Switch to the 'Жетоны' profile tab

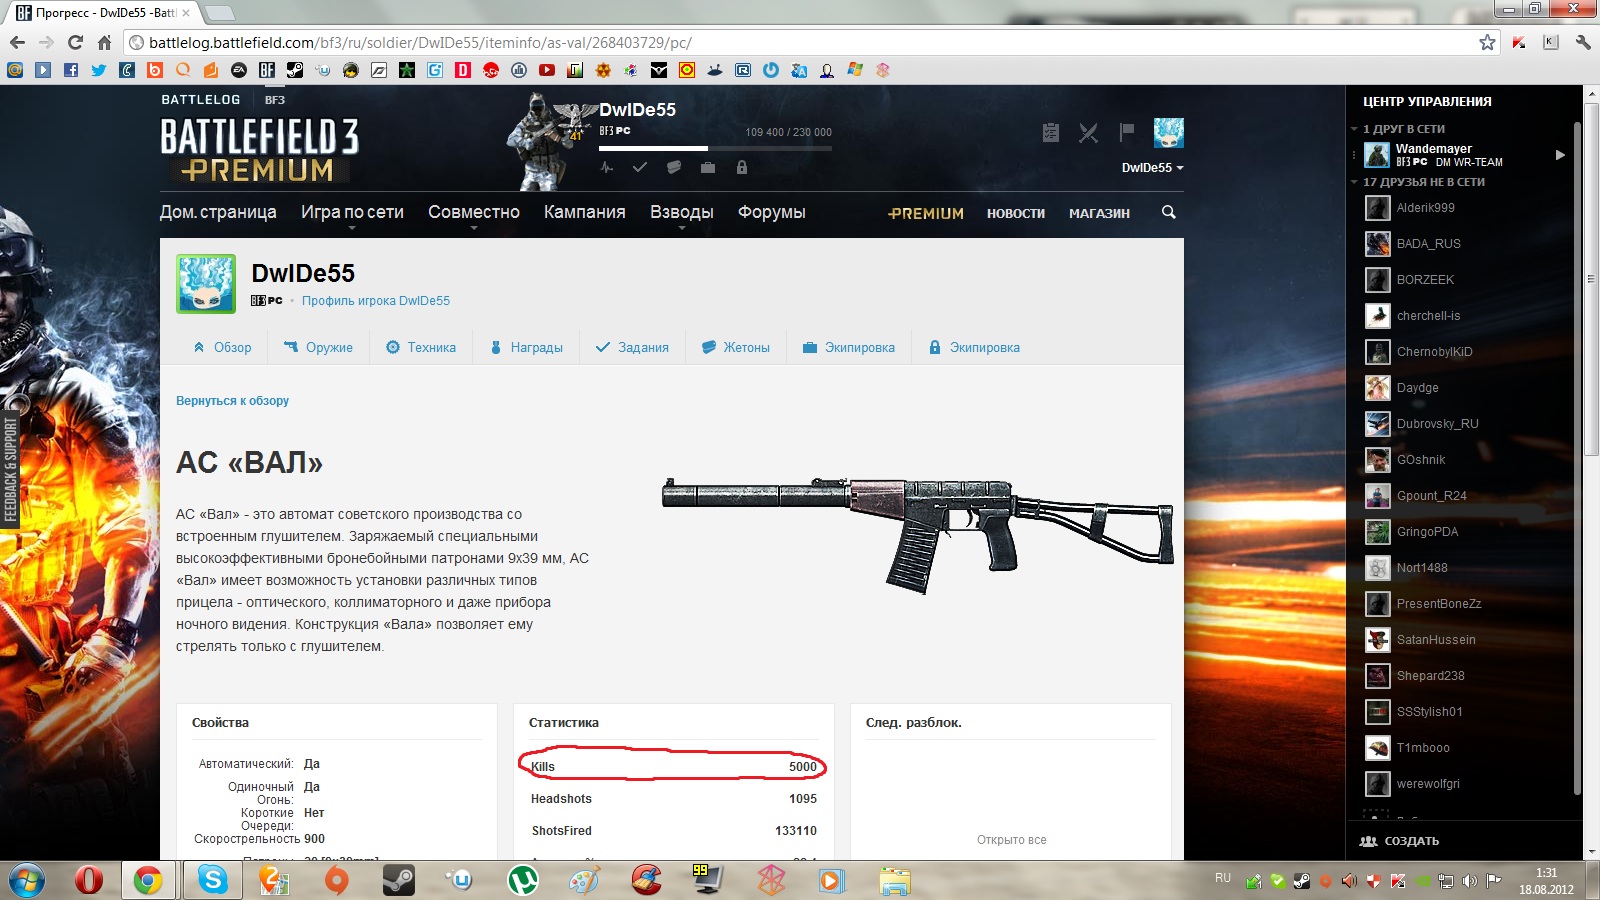(x=736, y=347)
